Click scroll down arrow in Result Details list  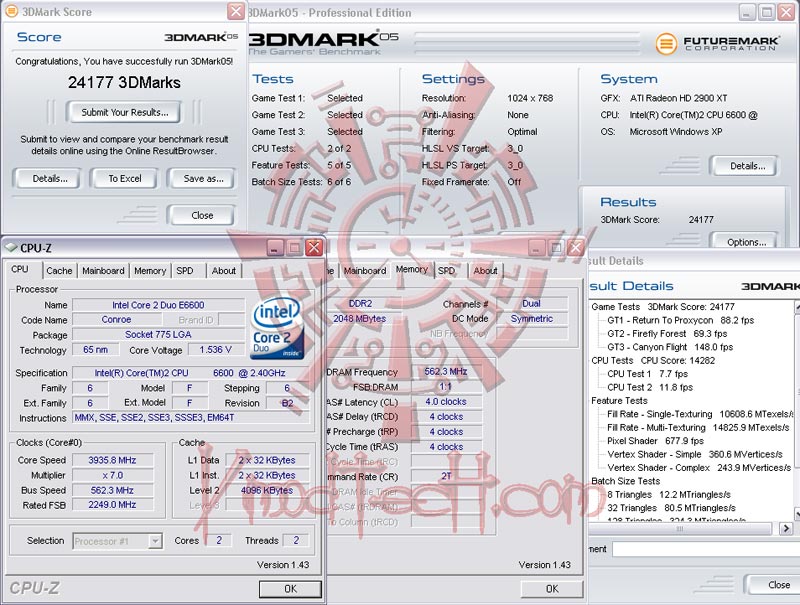pos(797,513)
